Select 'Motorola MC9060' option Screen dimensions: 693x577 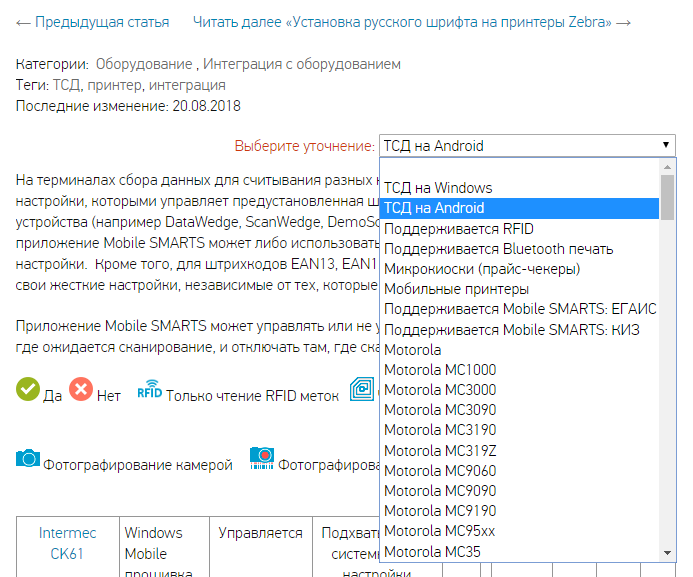tap(519, 471)
